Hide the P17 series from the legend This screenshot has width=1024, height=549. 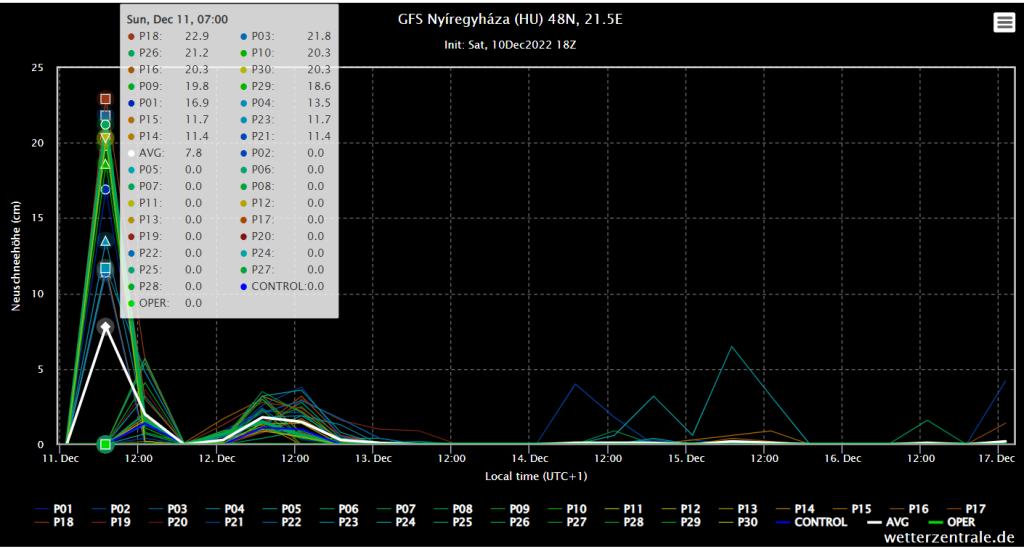coord(976,506)
